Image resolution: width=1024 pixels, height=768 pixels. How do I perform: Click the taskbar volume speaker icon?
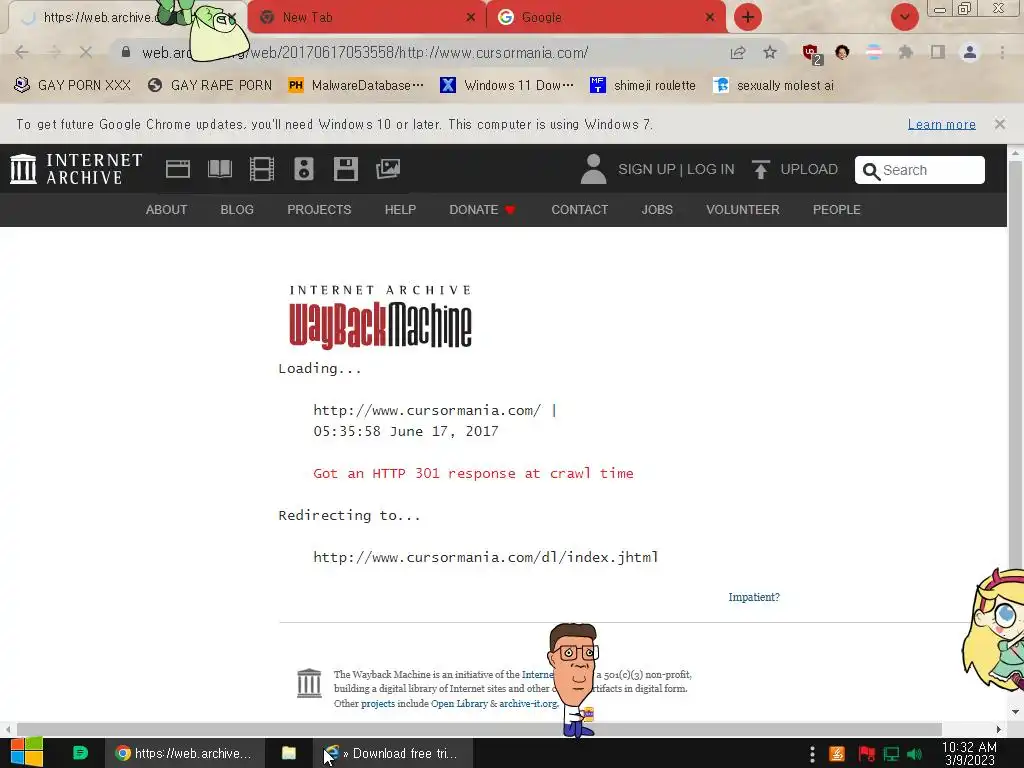[914, 754]
